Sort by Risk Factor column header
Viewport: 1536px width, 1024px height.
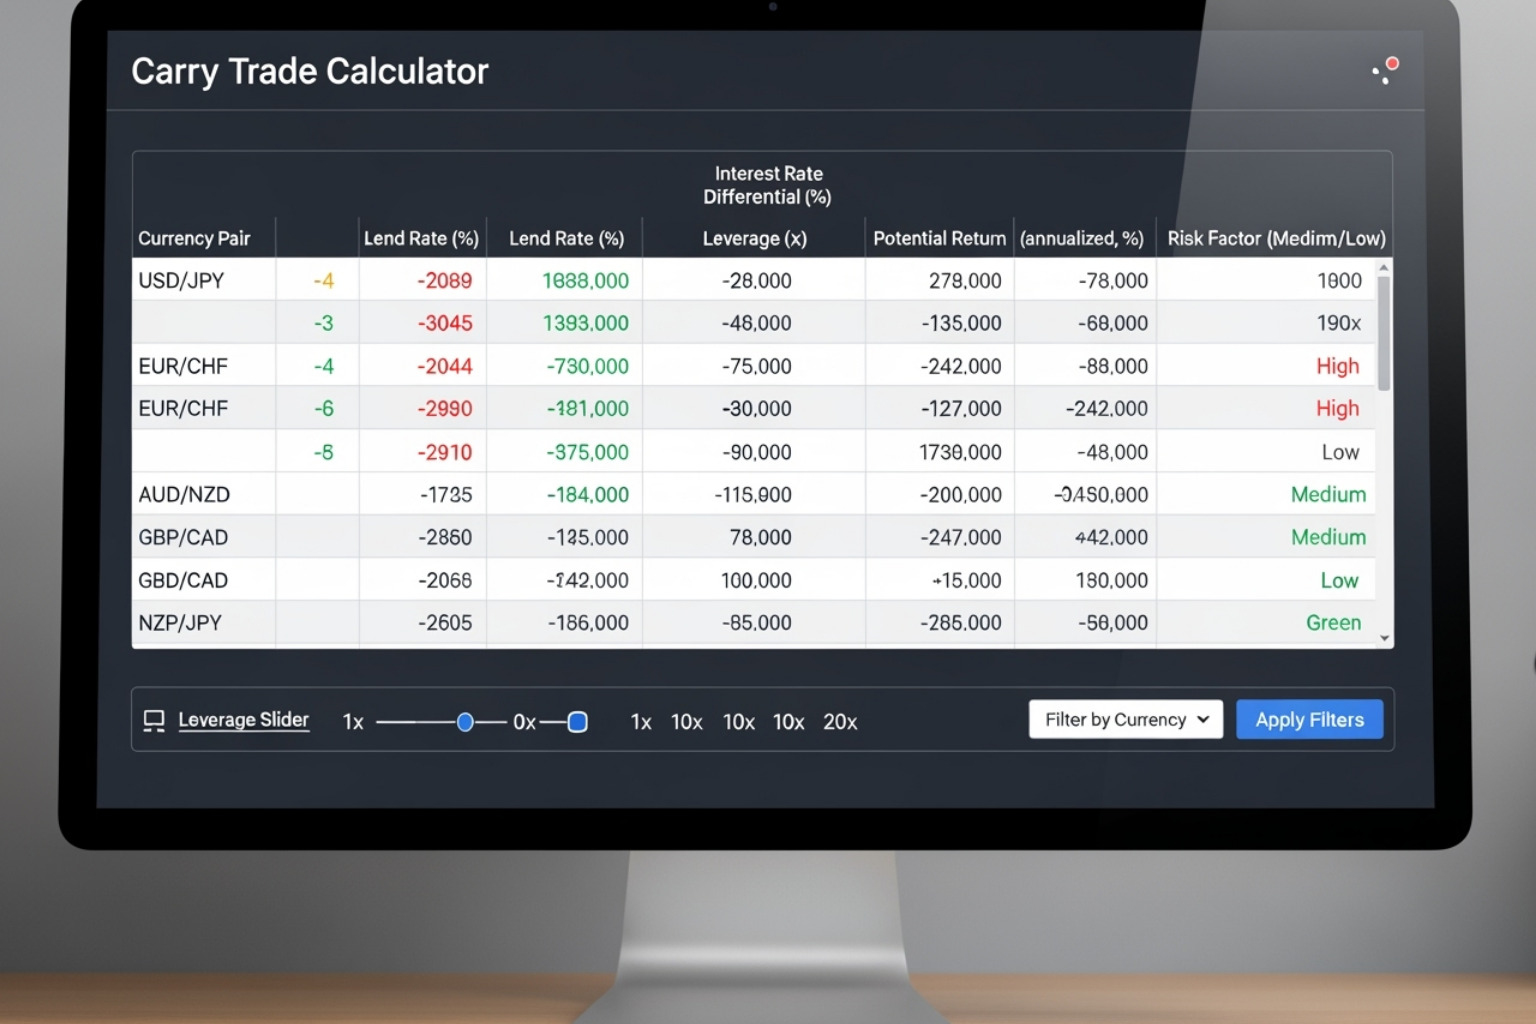(1276, 239)
